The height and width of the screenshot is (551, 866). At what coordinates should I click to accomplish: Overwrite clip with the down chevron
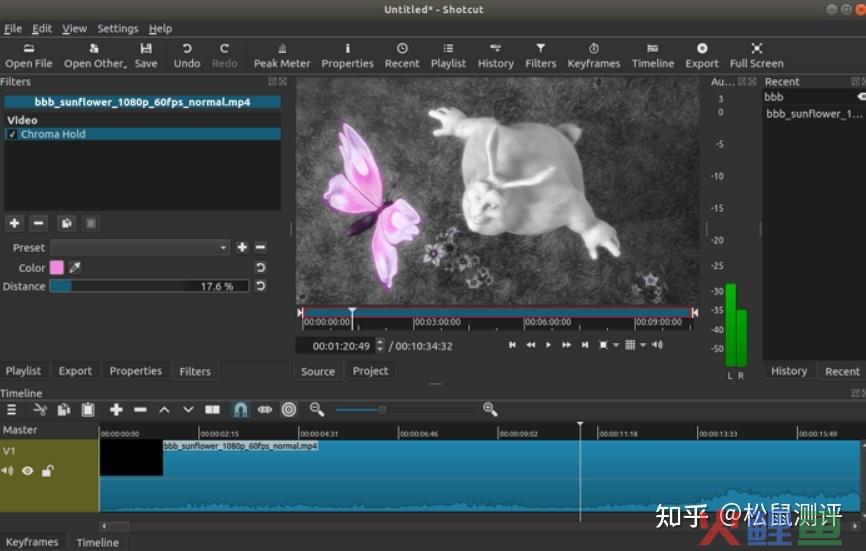pyautogui.click(x=188, y=410)
